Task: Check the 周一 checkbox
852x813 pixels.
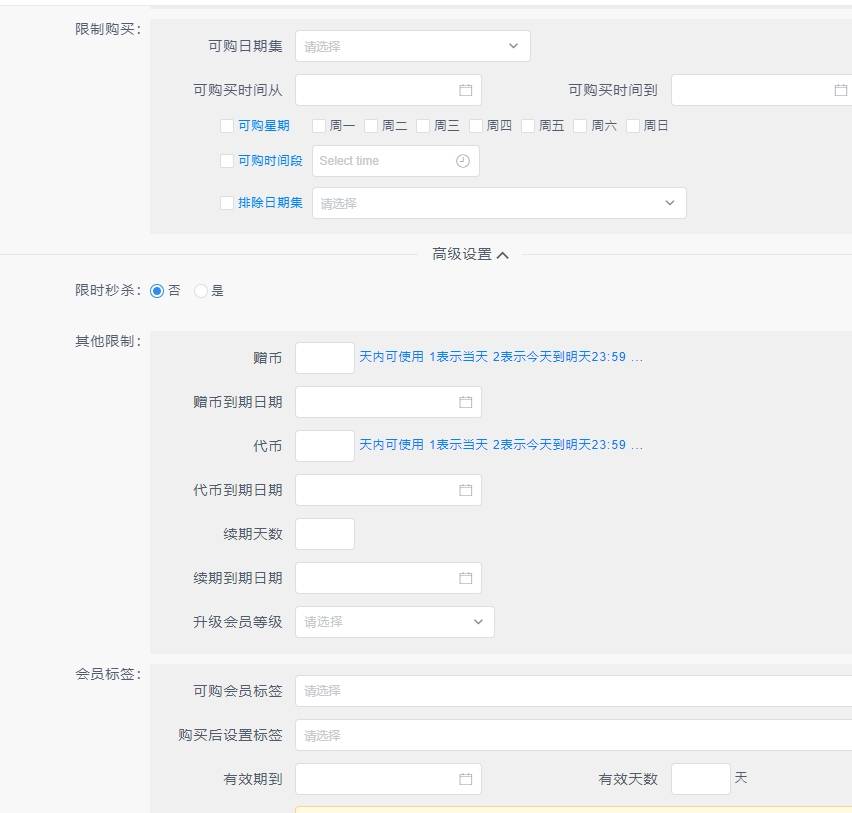Action: point(318,126)
